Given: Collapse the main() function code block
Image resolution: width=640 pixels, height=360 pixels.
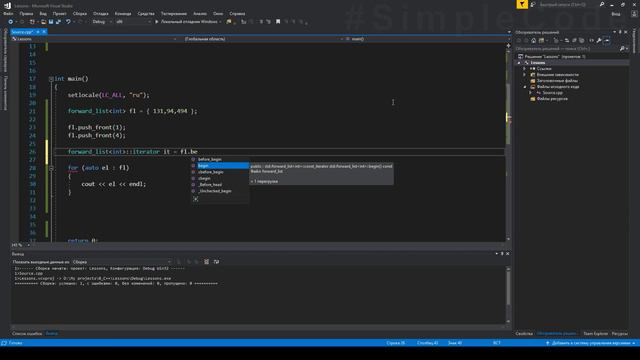Looking at the screenshot, I should 51,79.
